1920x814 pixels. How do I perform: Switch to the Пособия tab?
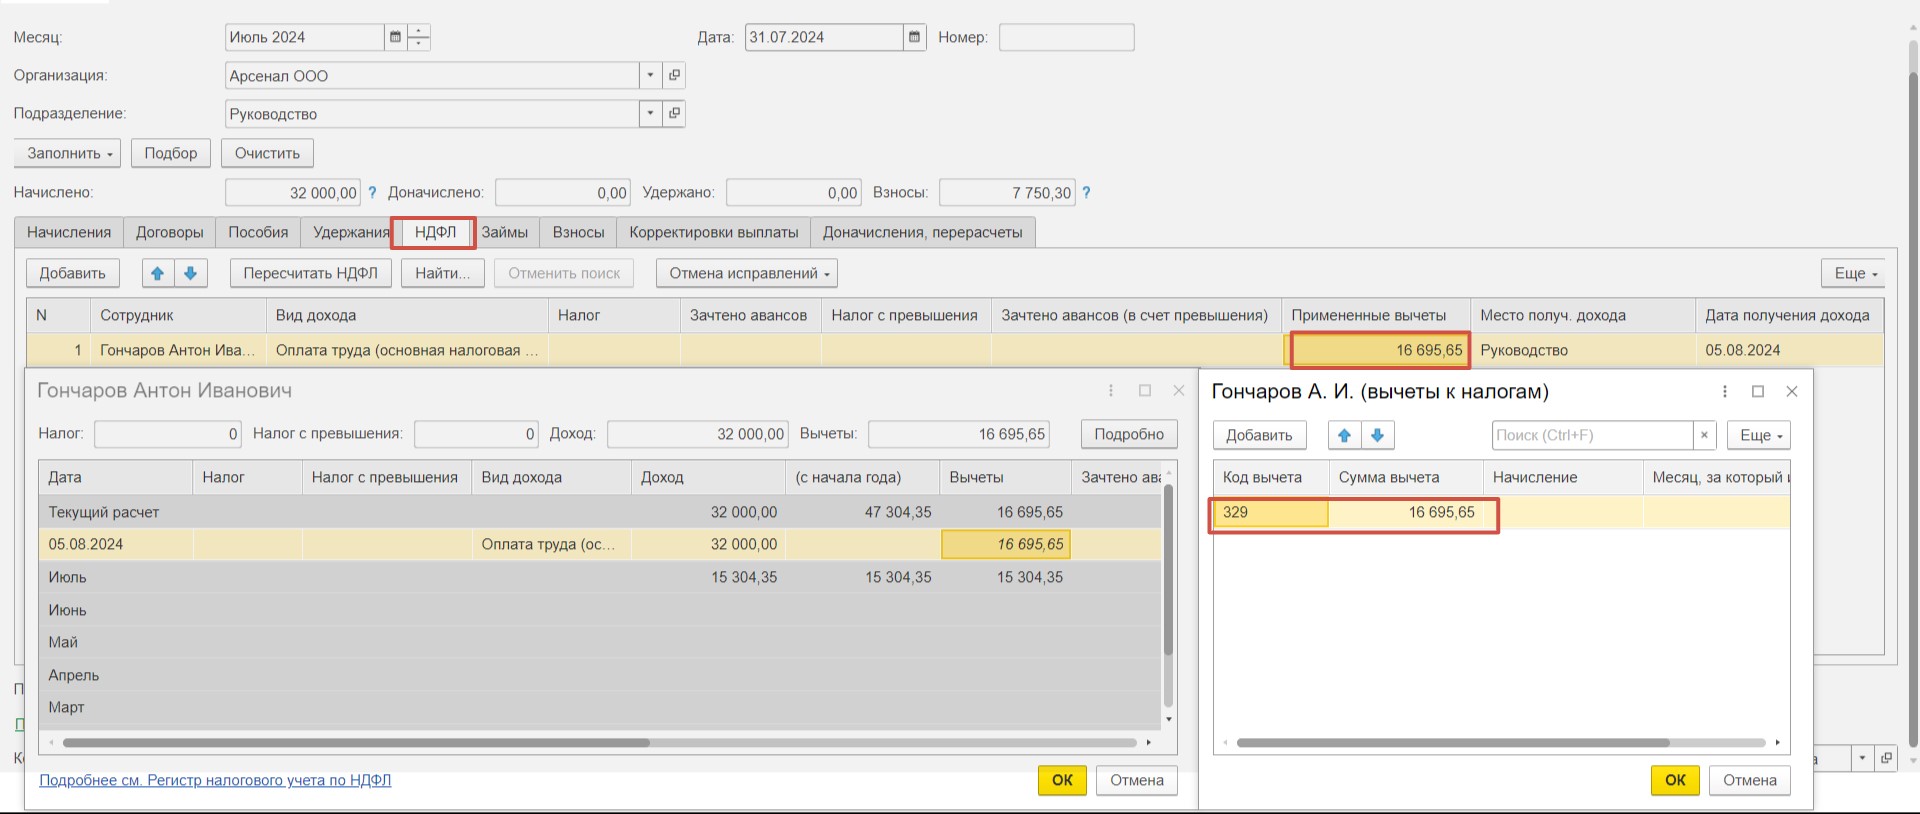coord(258,232)
